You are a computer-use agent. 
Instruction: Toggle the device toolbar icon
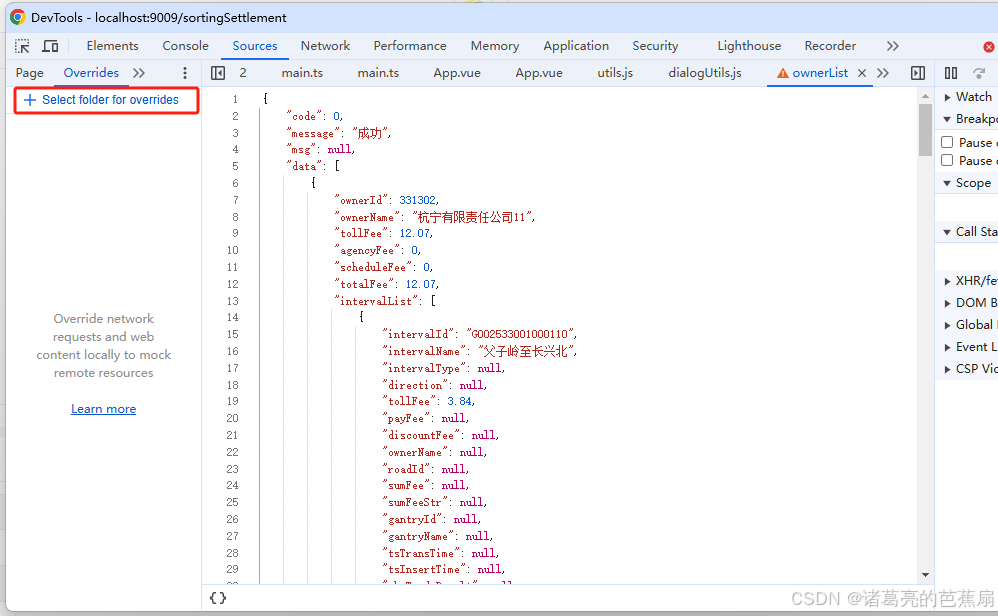point(50,46)
